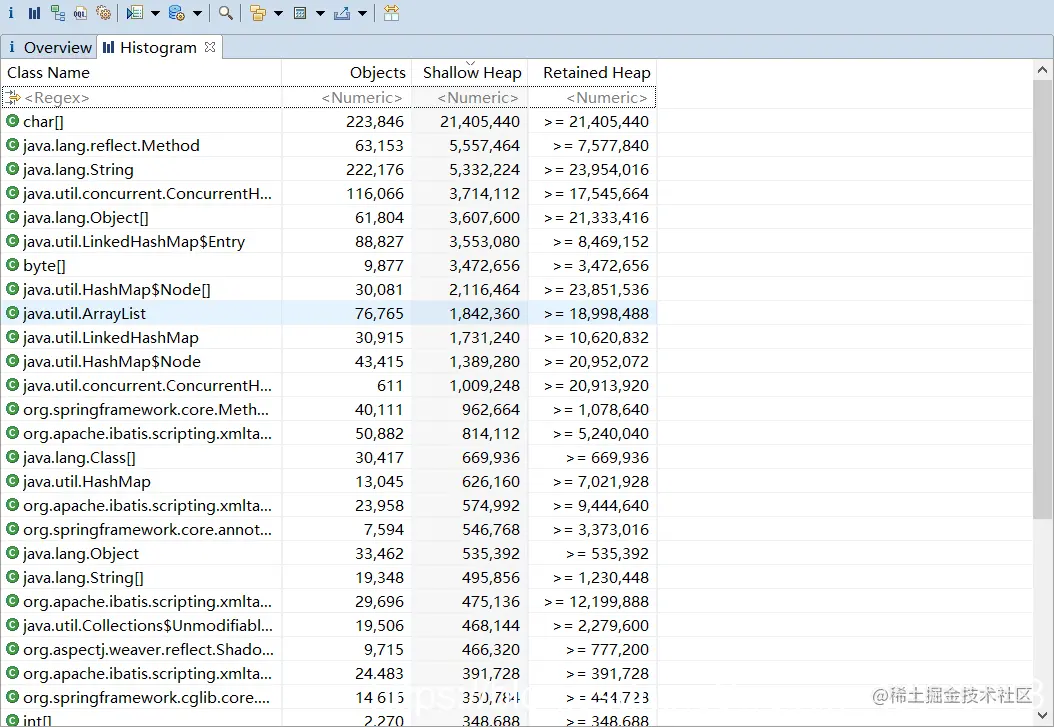Click the class icon beside java.lang.Object[]

click(12, 217)
